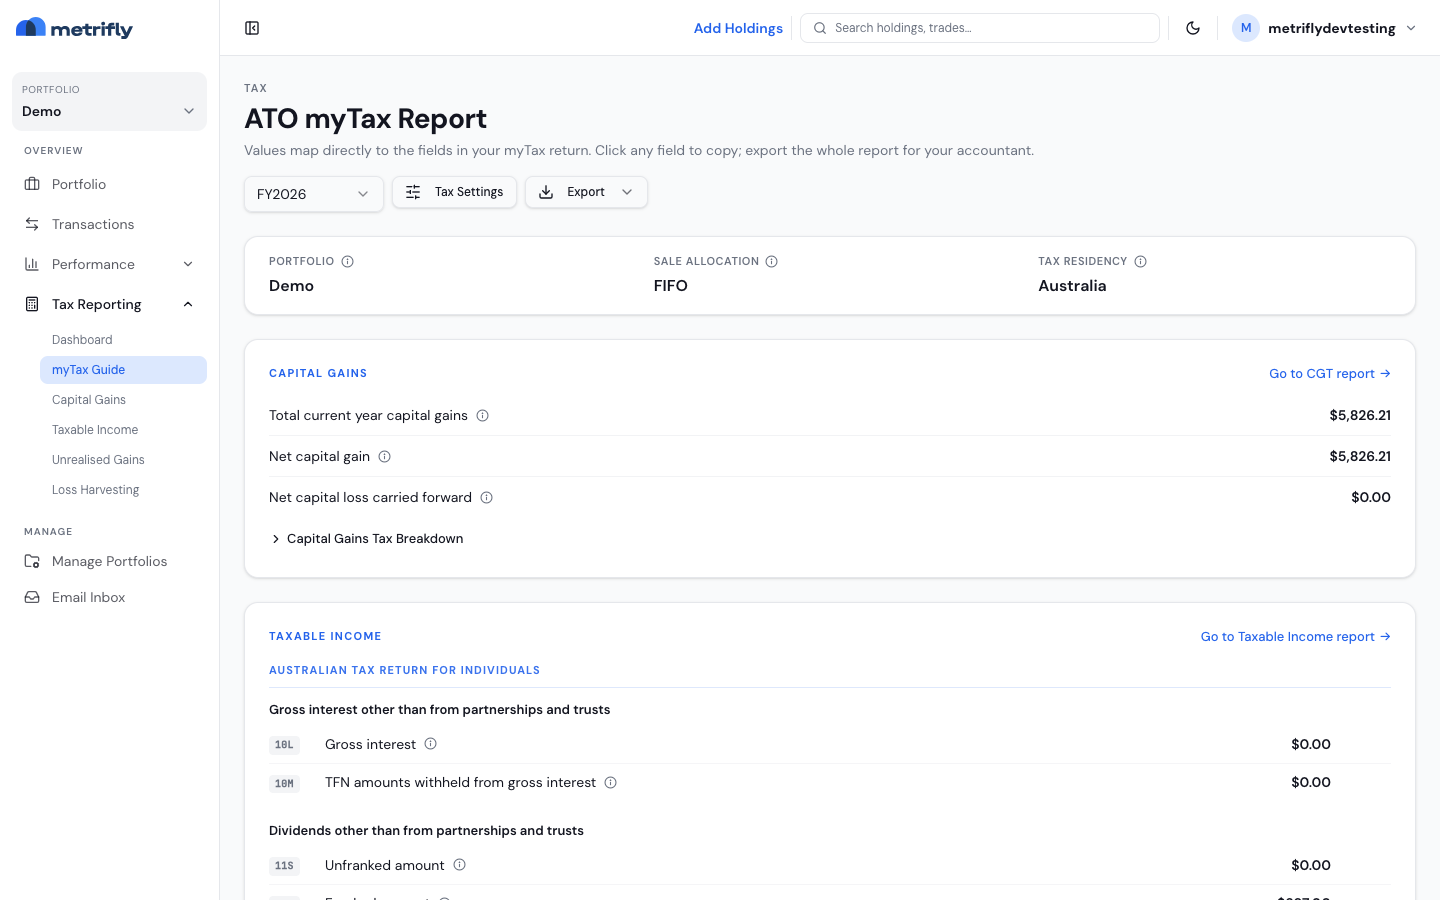Screen dimensions: 1440x900
Task: Open Unrealised Gains sidebar item
Action: point(123,460)
